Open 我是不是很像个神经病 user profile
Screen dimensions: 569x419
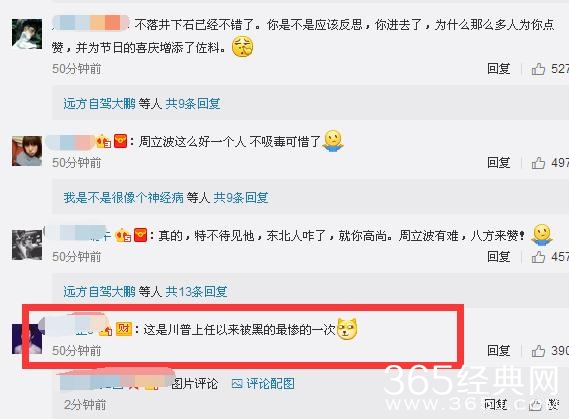tap(123, 198)
